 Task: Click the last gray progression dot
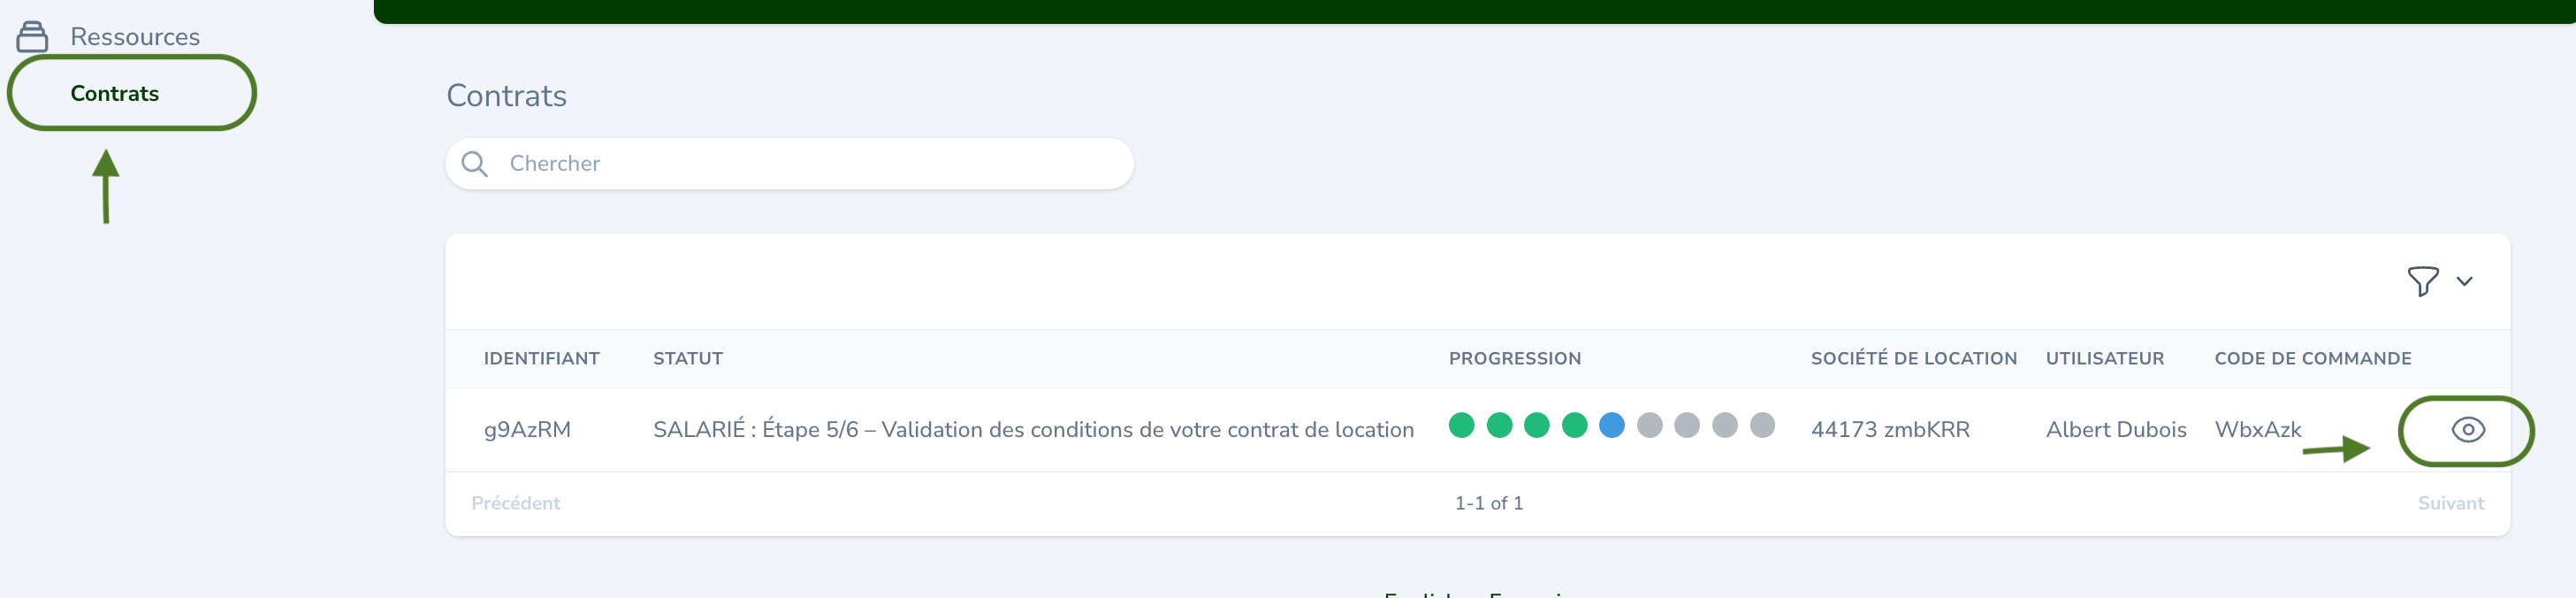tap(1762, 426)
